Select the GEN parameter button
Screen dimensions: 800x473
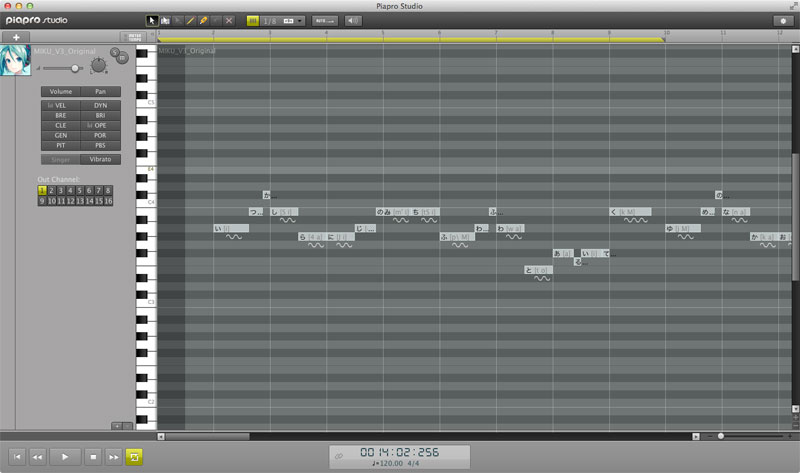click(61, 136)
